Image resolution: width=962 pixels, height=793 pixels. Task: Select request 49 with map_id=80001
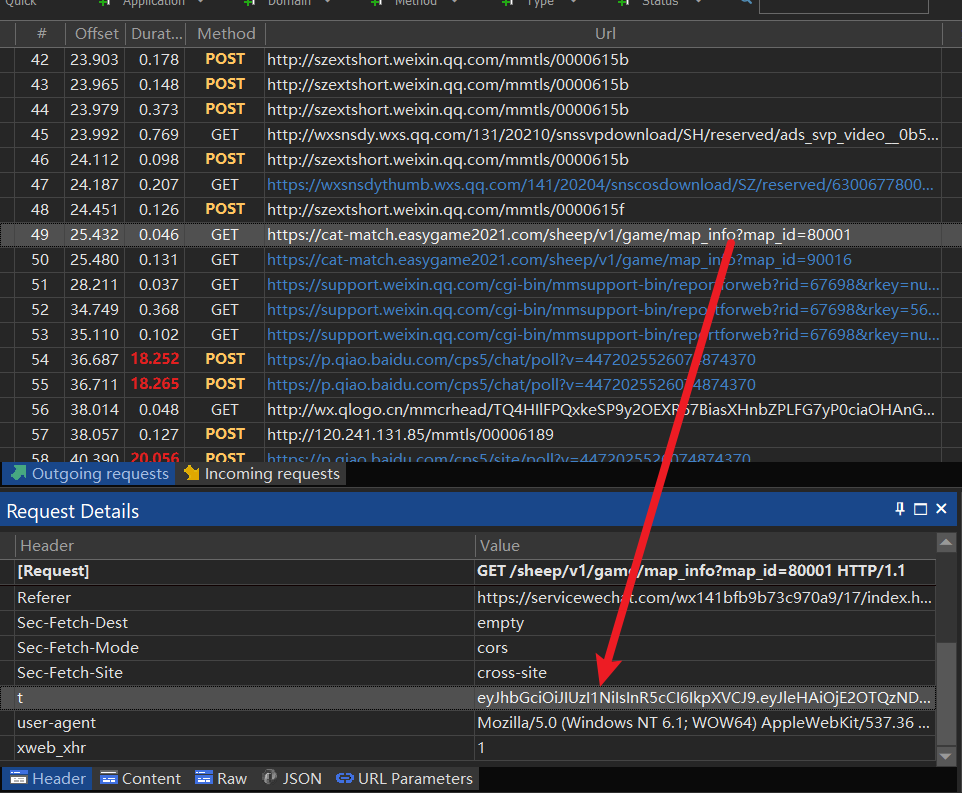558,234
